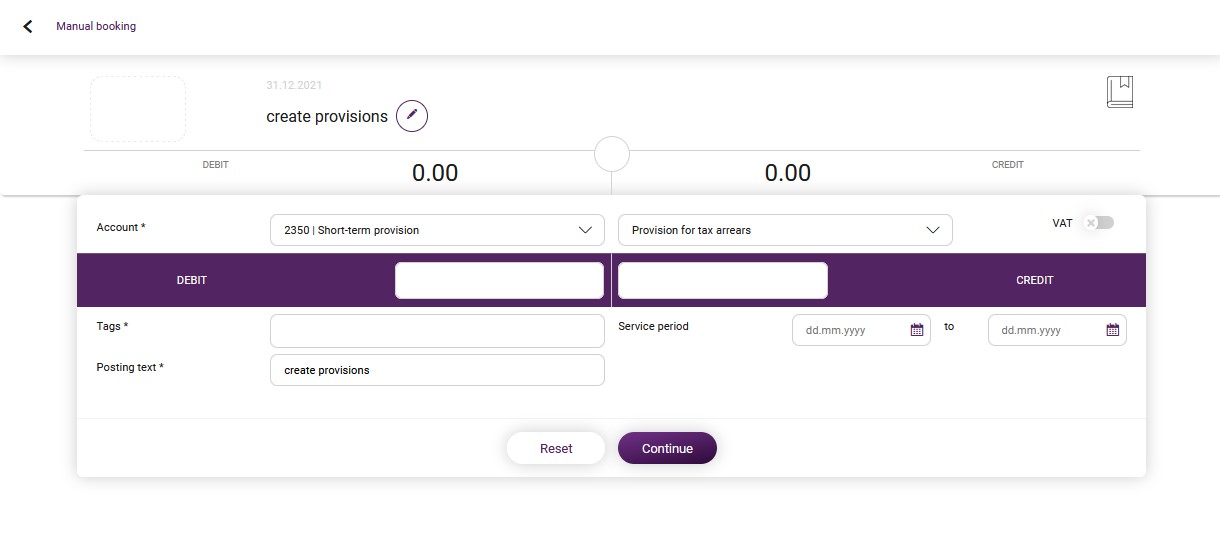Click the circle divider between debit and credit
The width and height of the screenshot is (1220, 548).
(x=612, y=154)
